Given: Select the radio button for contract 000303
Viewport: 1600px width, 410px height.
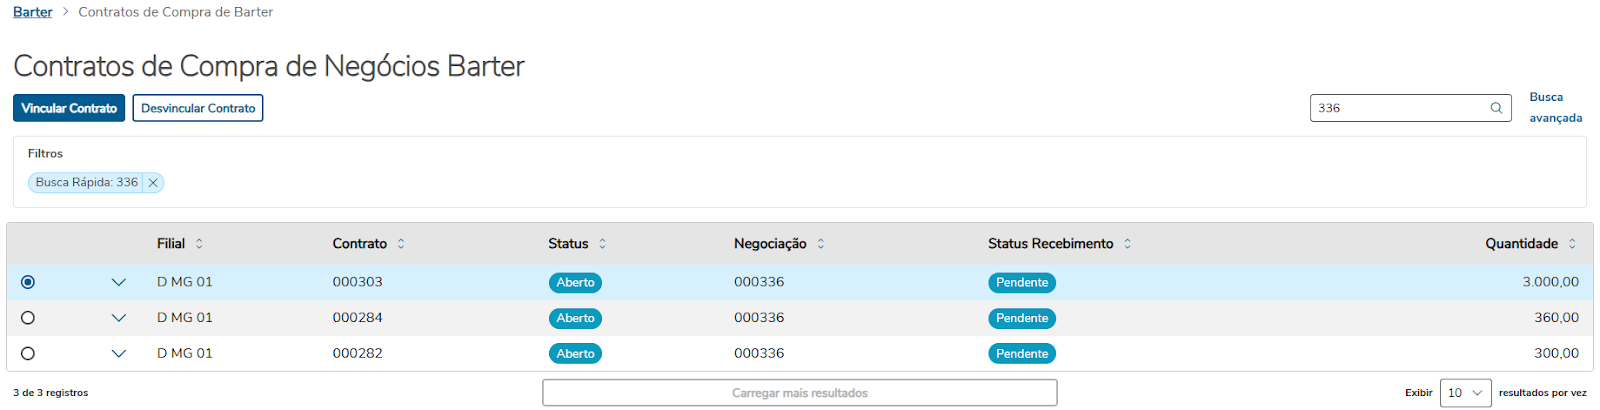Looking at the screenshot, I should click(28, 282).
